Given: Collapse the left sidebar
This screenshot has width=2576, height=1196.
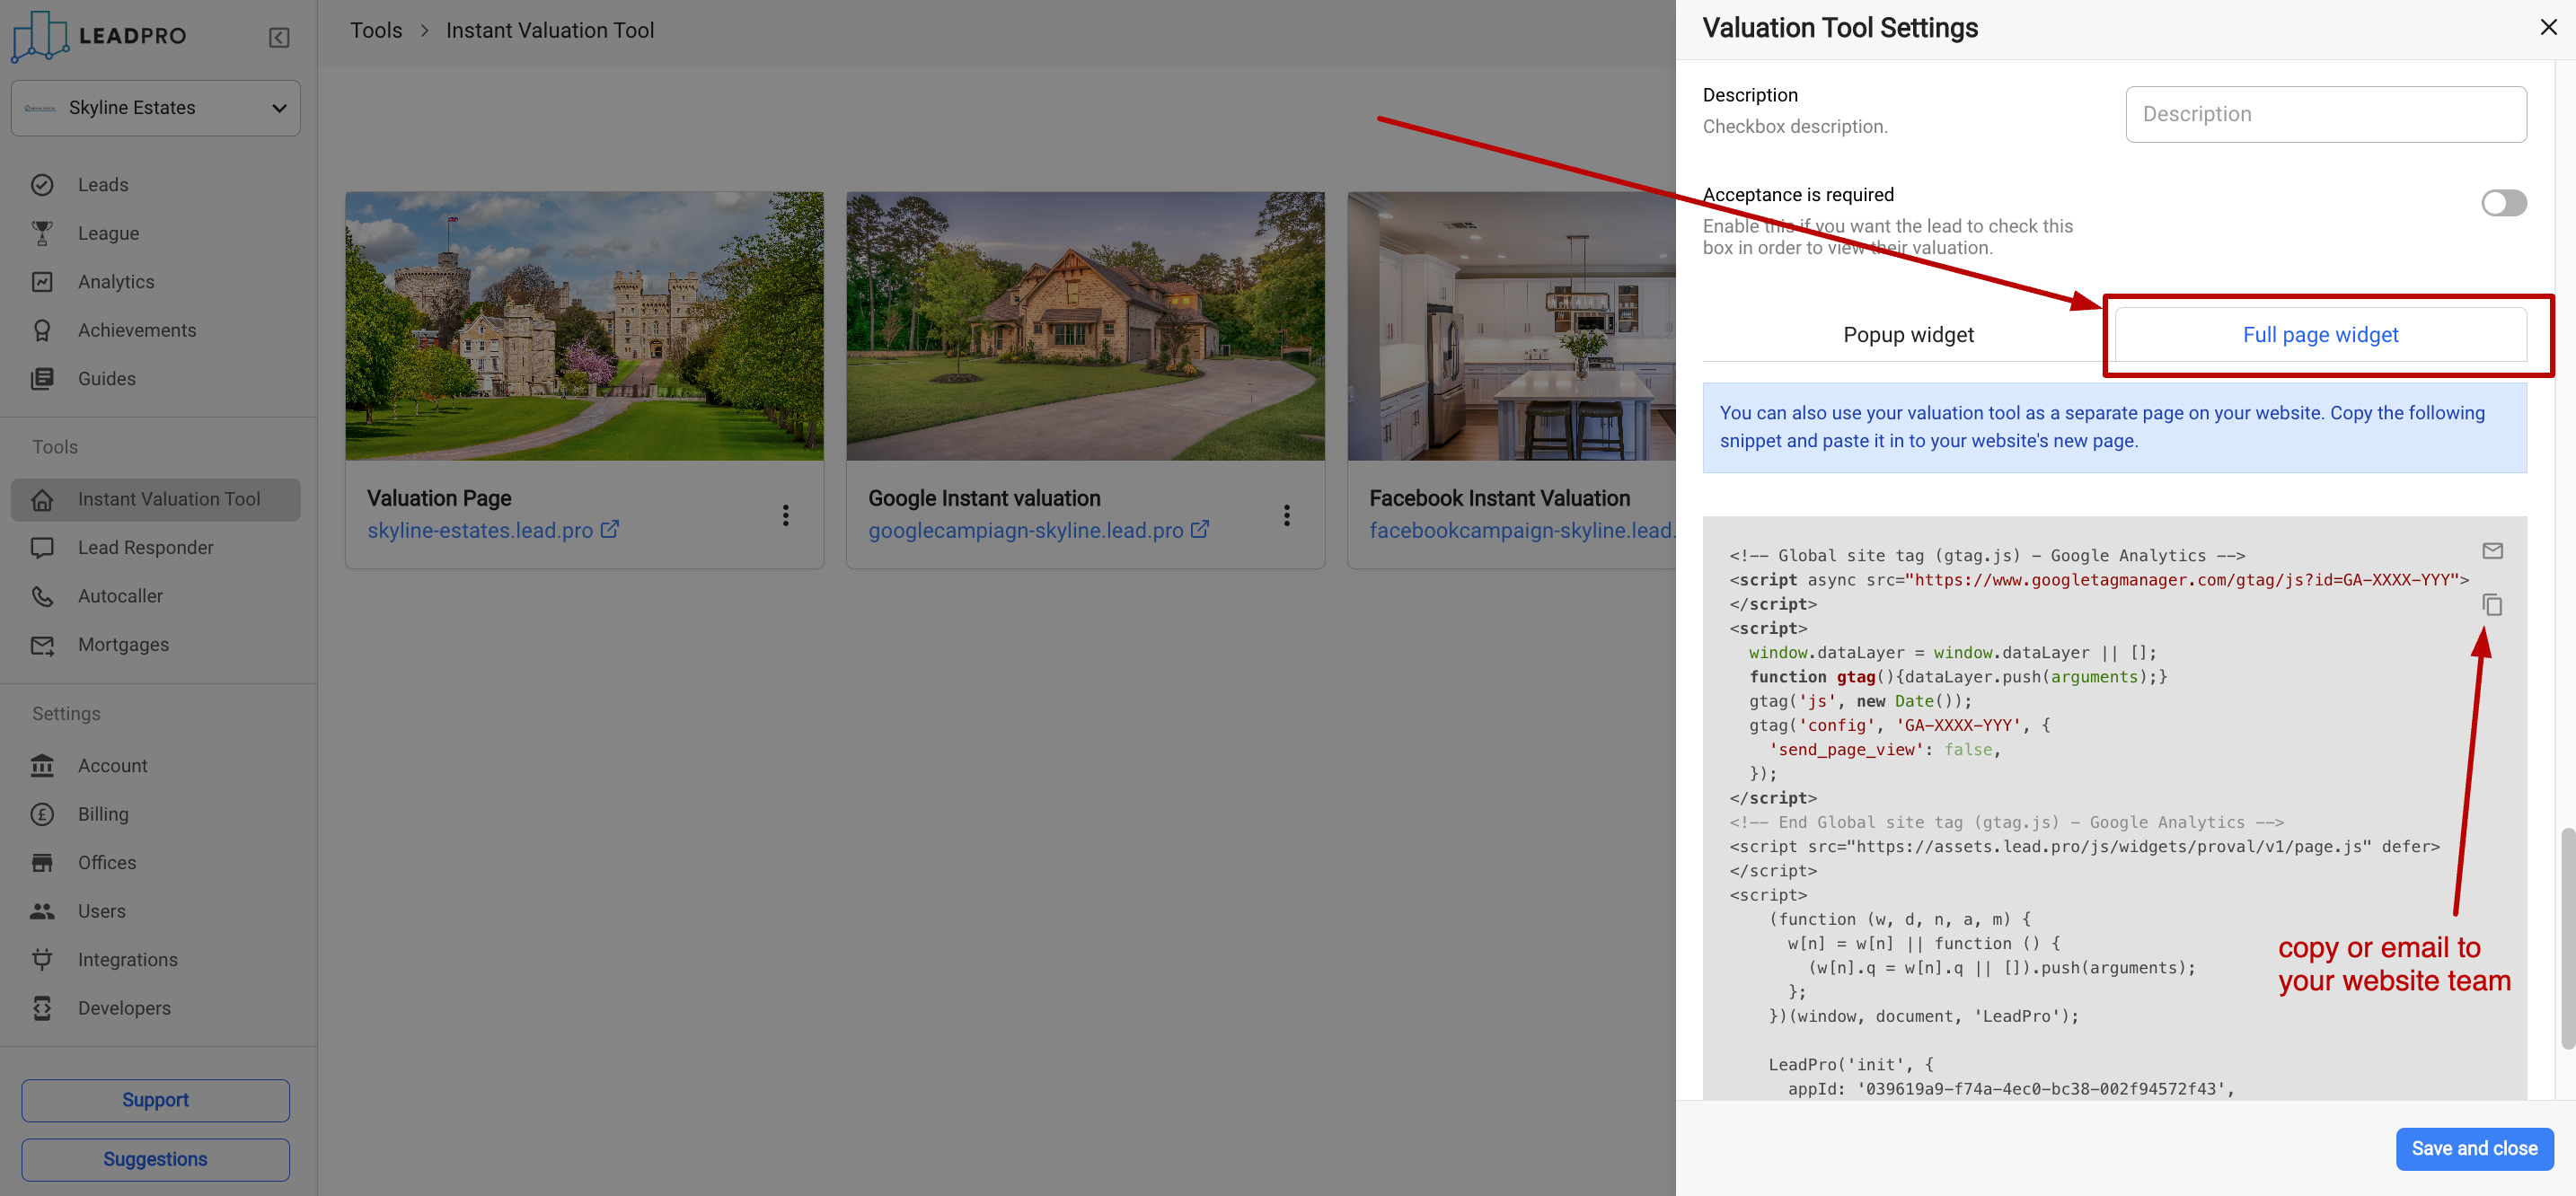Looking at the screenshot, I should point(279,37).
